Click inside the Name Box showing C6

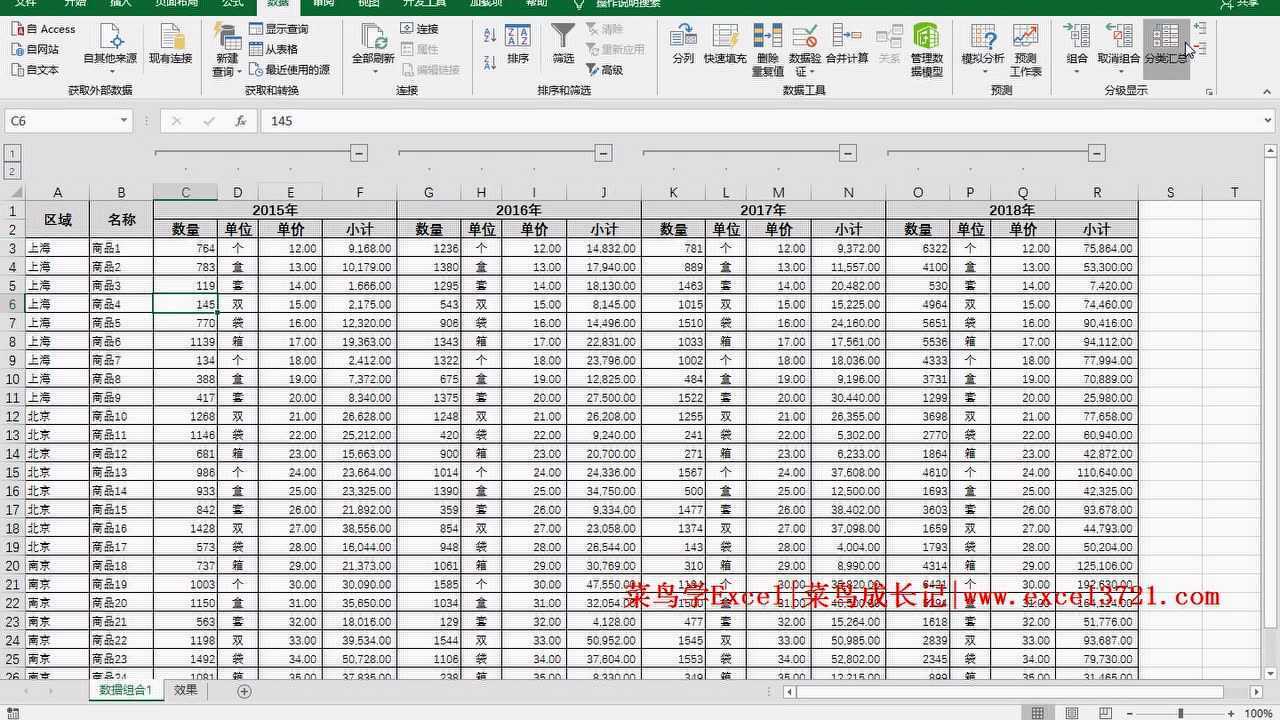(60, 121)
